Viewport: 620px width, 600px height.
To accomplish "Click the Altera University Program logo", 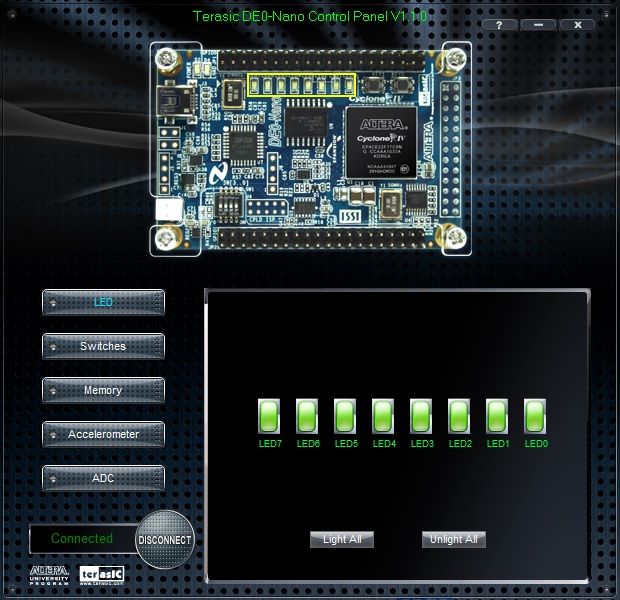I will point(49,575).
